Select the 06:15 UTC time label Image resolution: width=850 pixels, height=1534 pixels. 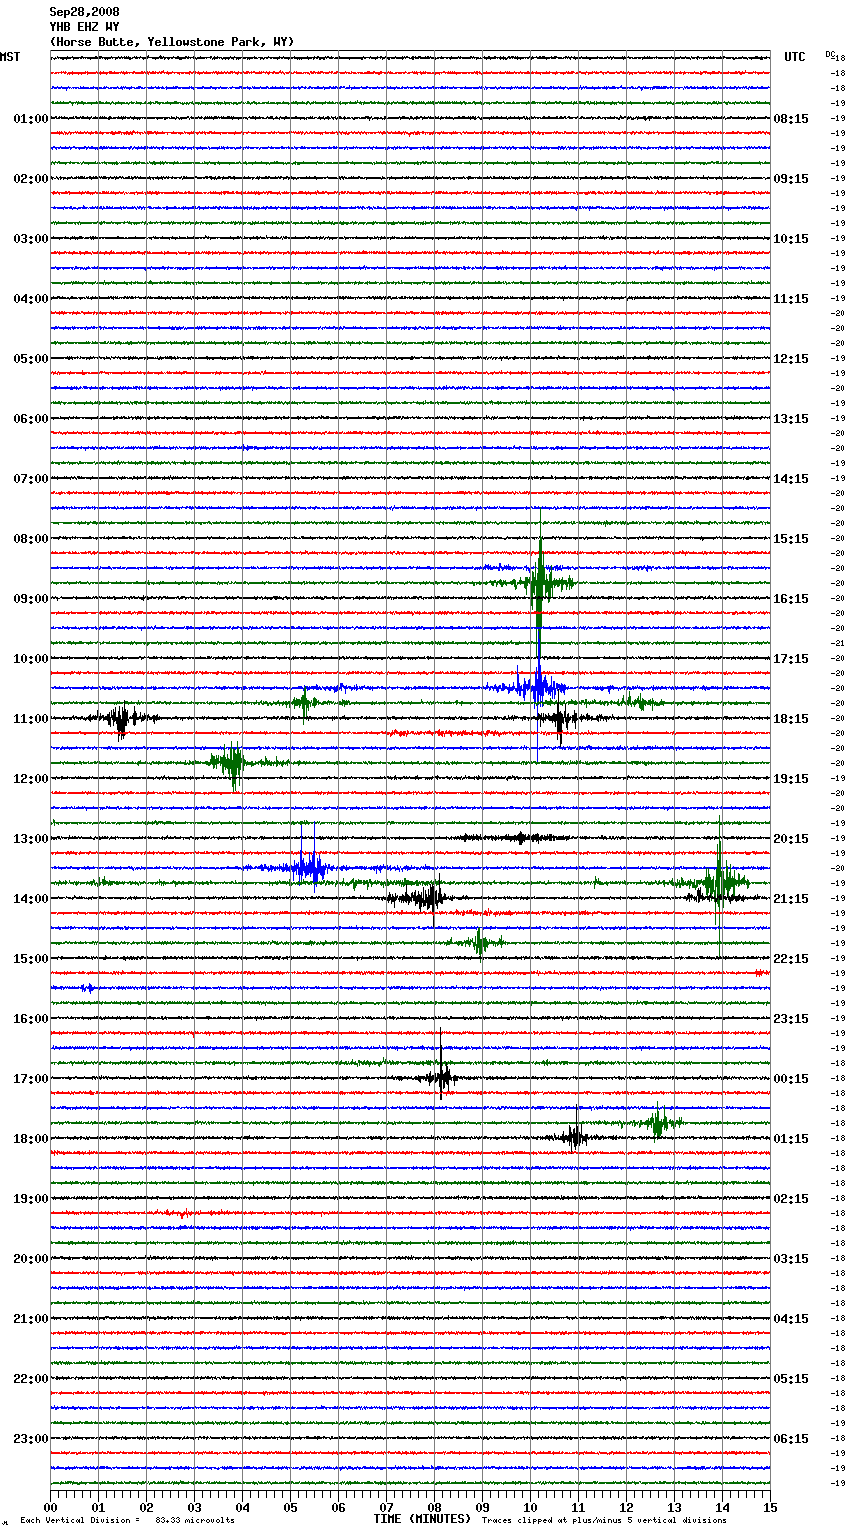pos(791,1439)
